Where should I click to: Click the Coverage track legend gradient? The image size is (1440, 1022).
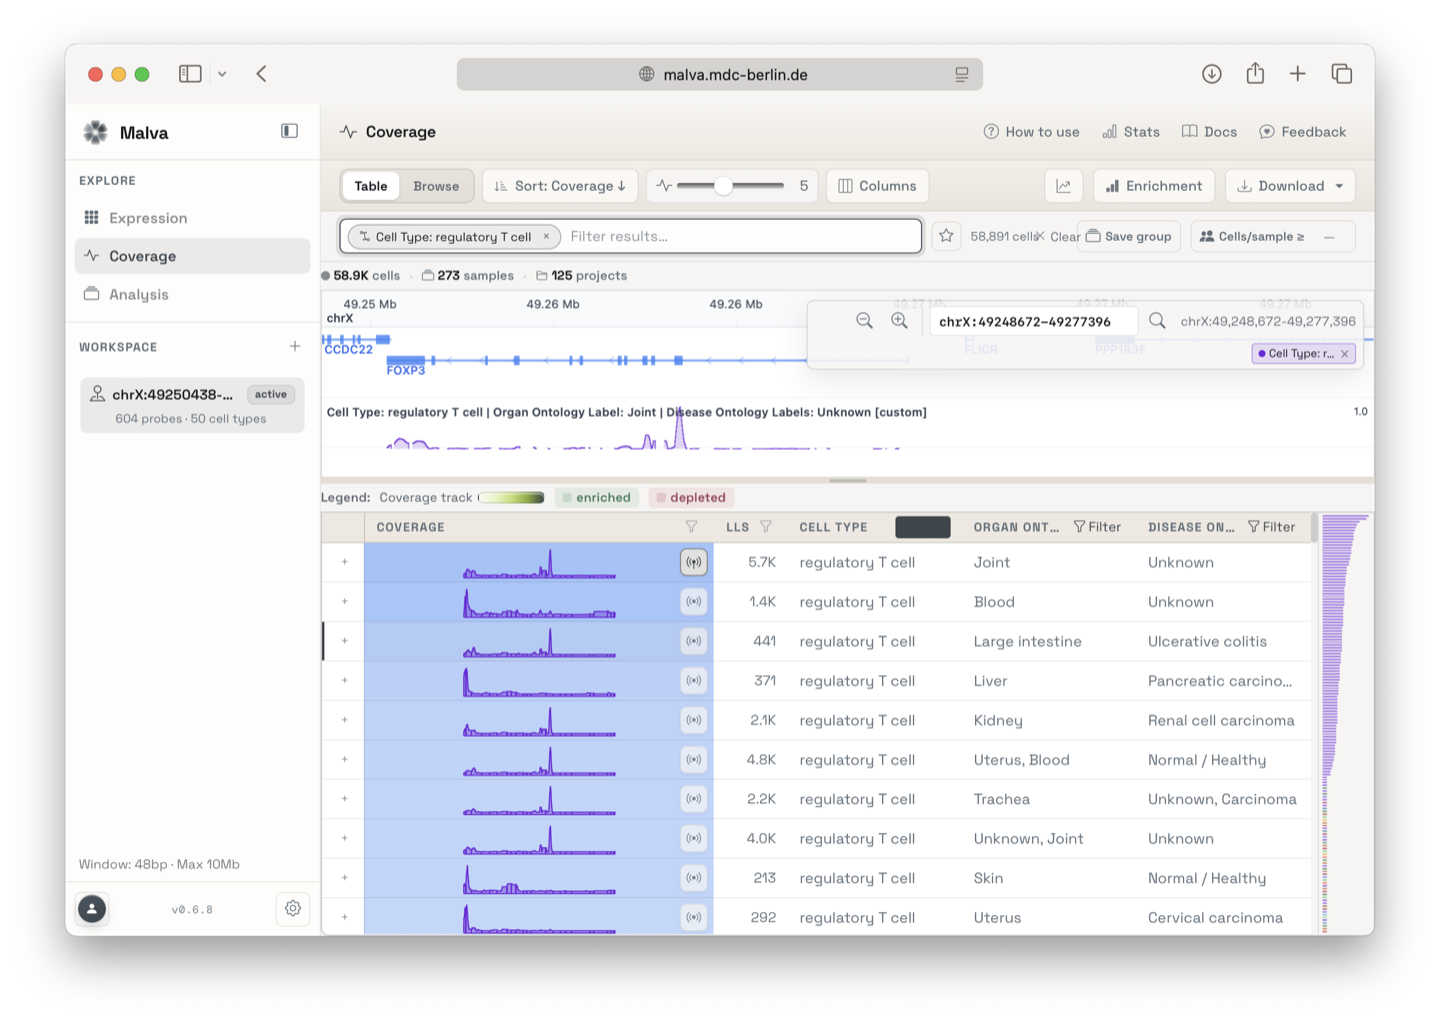pyautogui.click(x=511, y=497)
